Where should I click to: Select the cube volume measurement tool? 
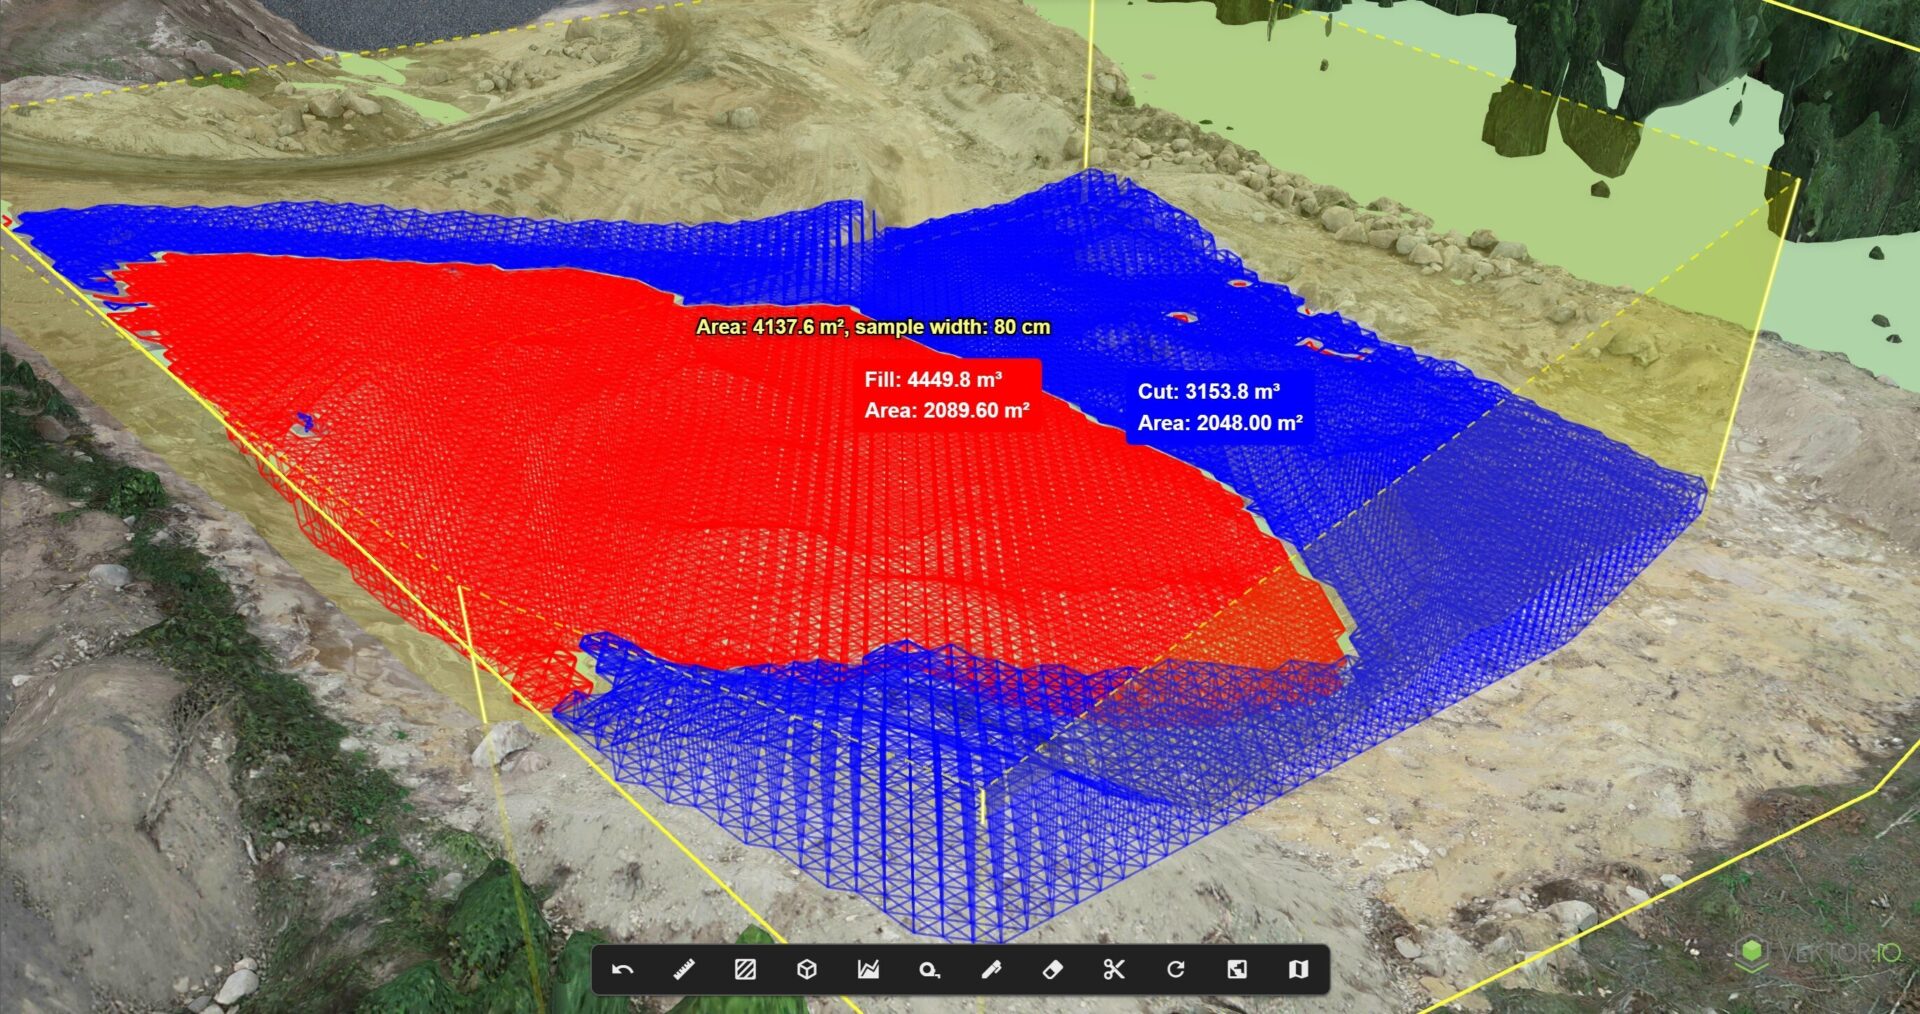(x=807, y=970)
